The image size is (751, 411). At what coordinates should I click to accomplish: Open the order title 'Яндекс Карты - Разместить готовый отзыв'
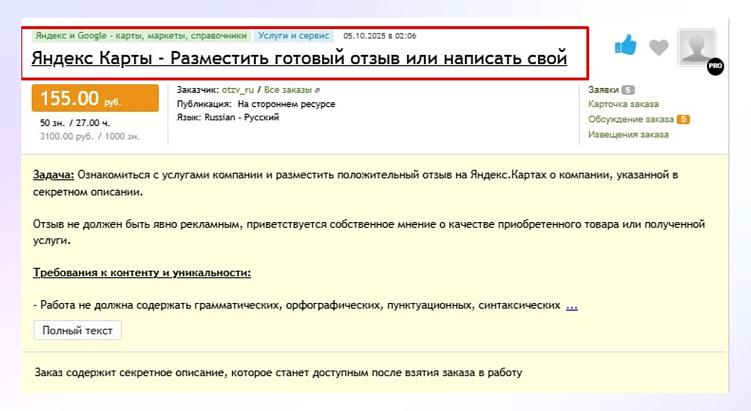coord(299,58)
